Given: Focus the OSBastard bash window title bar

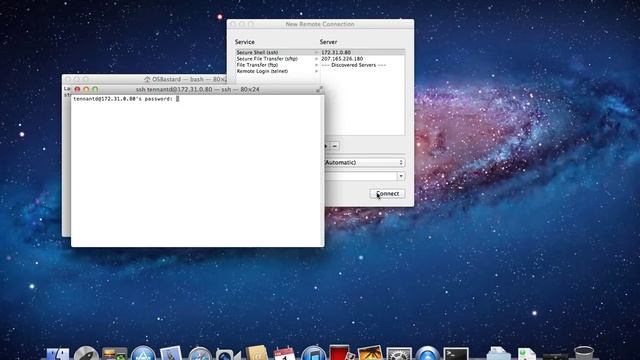Looking at the screenshot, I should tap(144, 79).
